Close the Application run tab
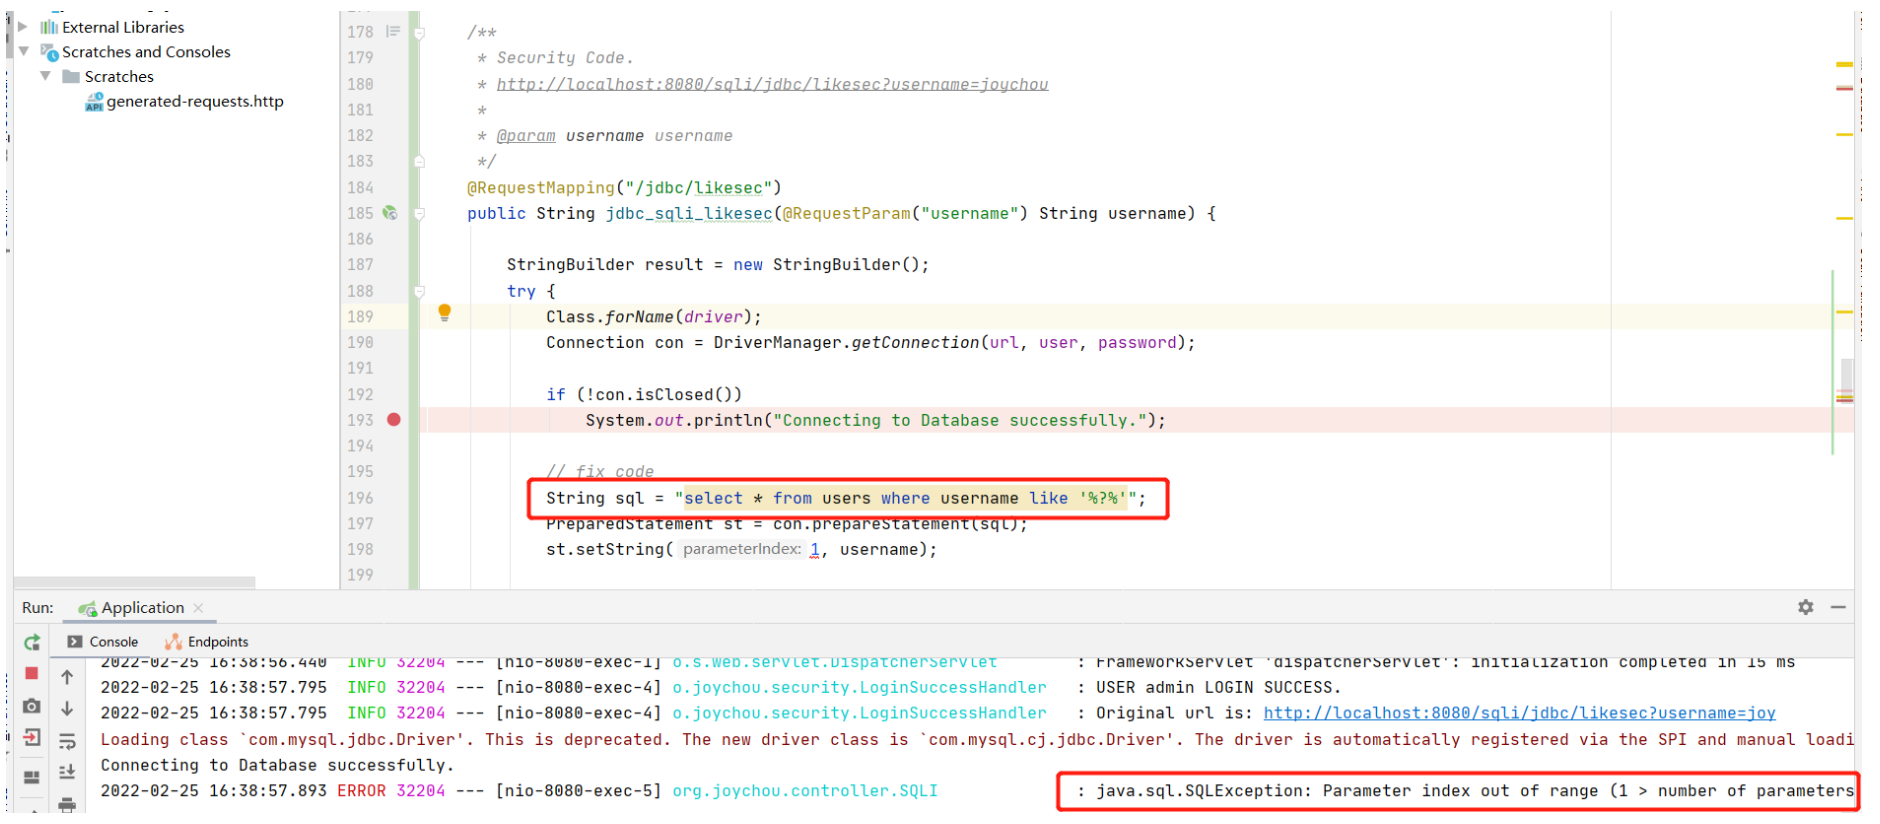 pyautogui.click(x=198, y=608)
